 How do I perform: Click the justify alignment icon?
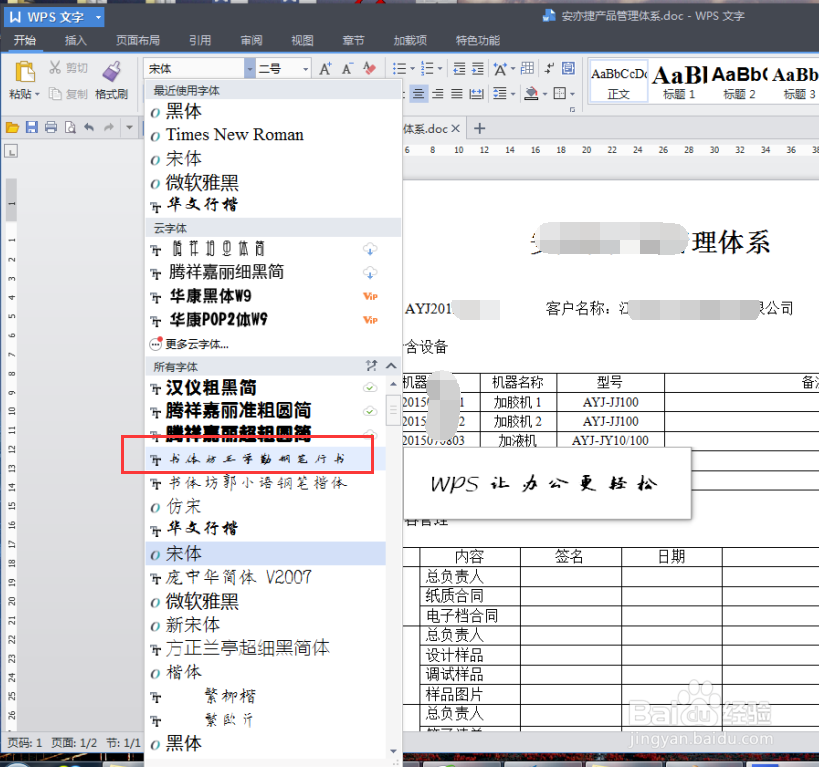pyautogui.click(x=457, y=94)
